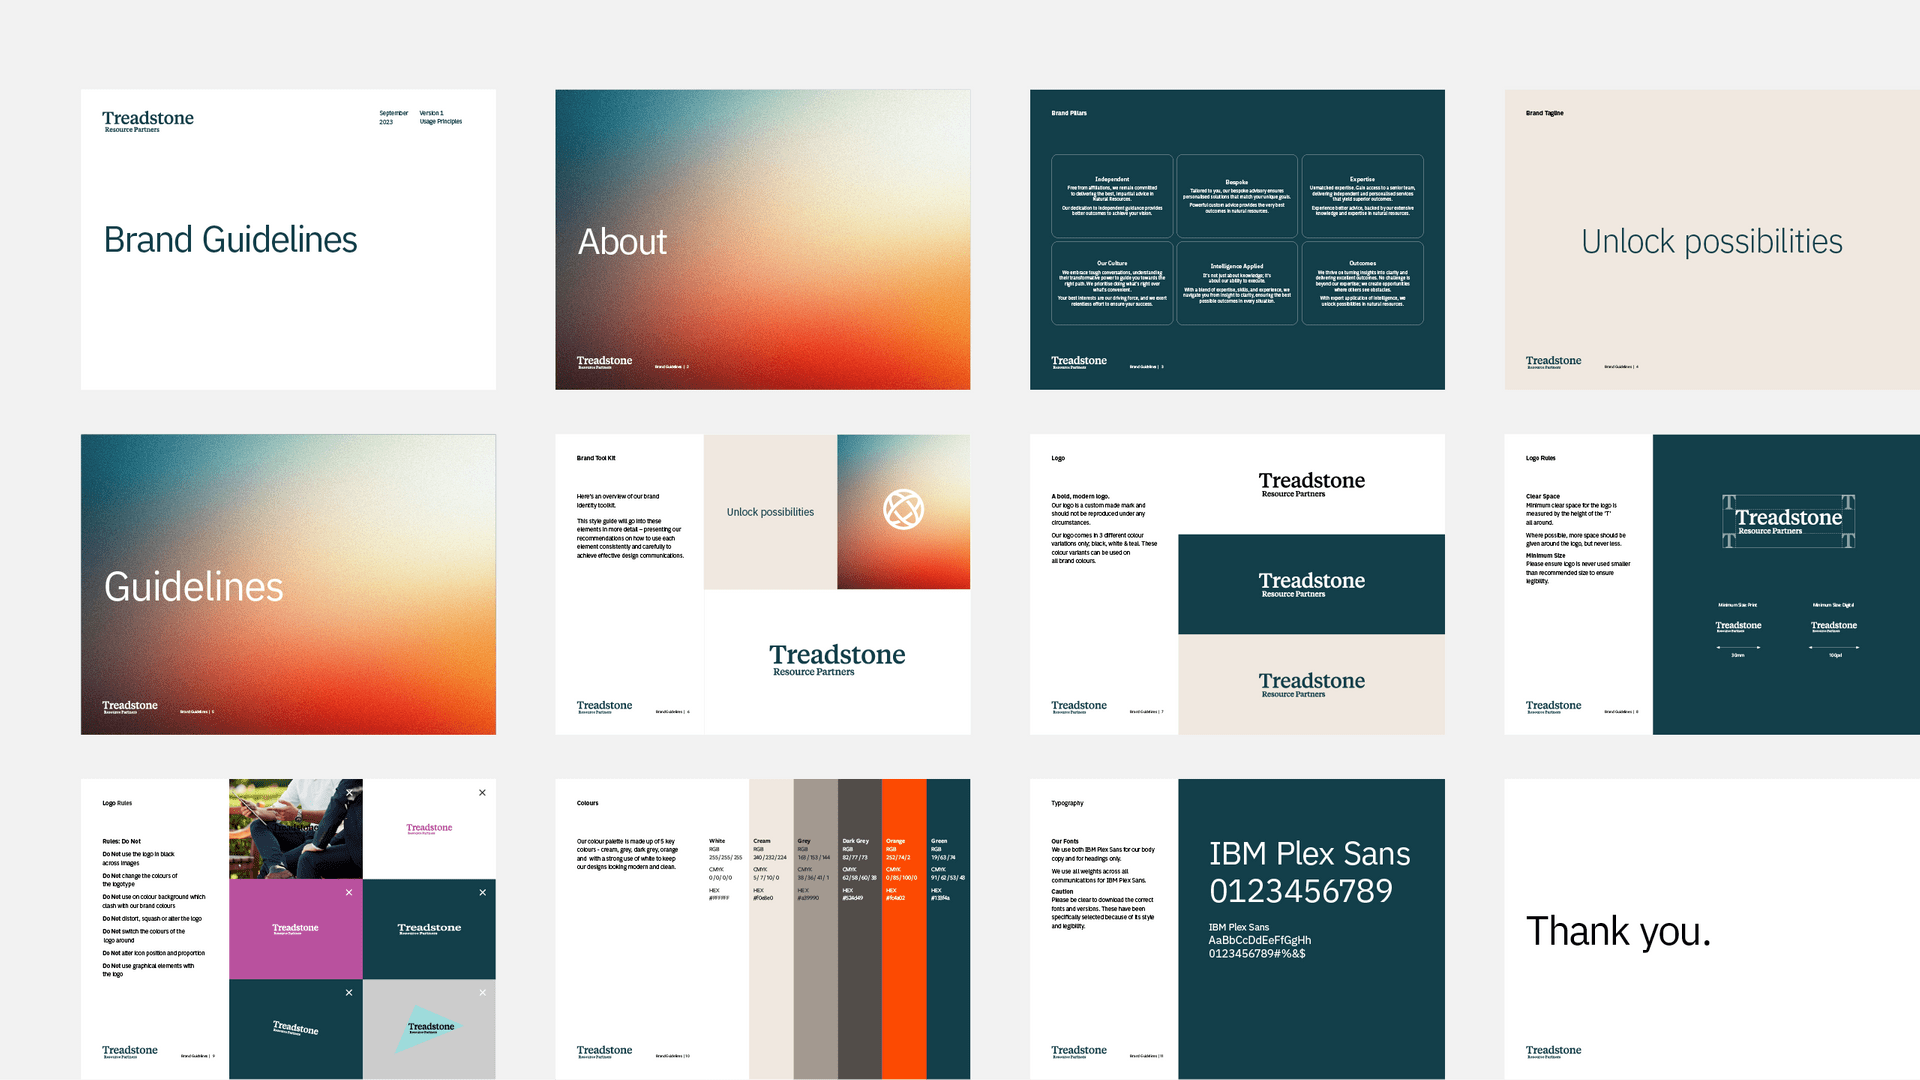Click the X on the rotated logo tile

click(349, 992)
